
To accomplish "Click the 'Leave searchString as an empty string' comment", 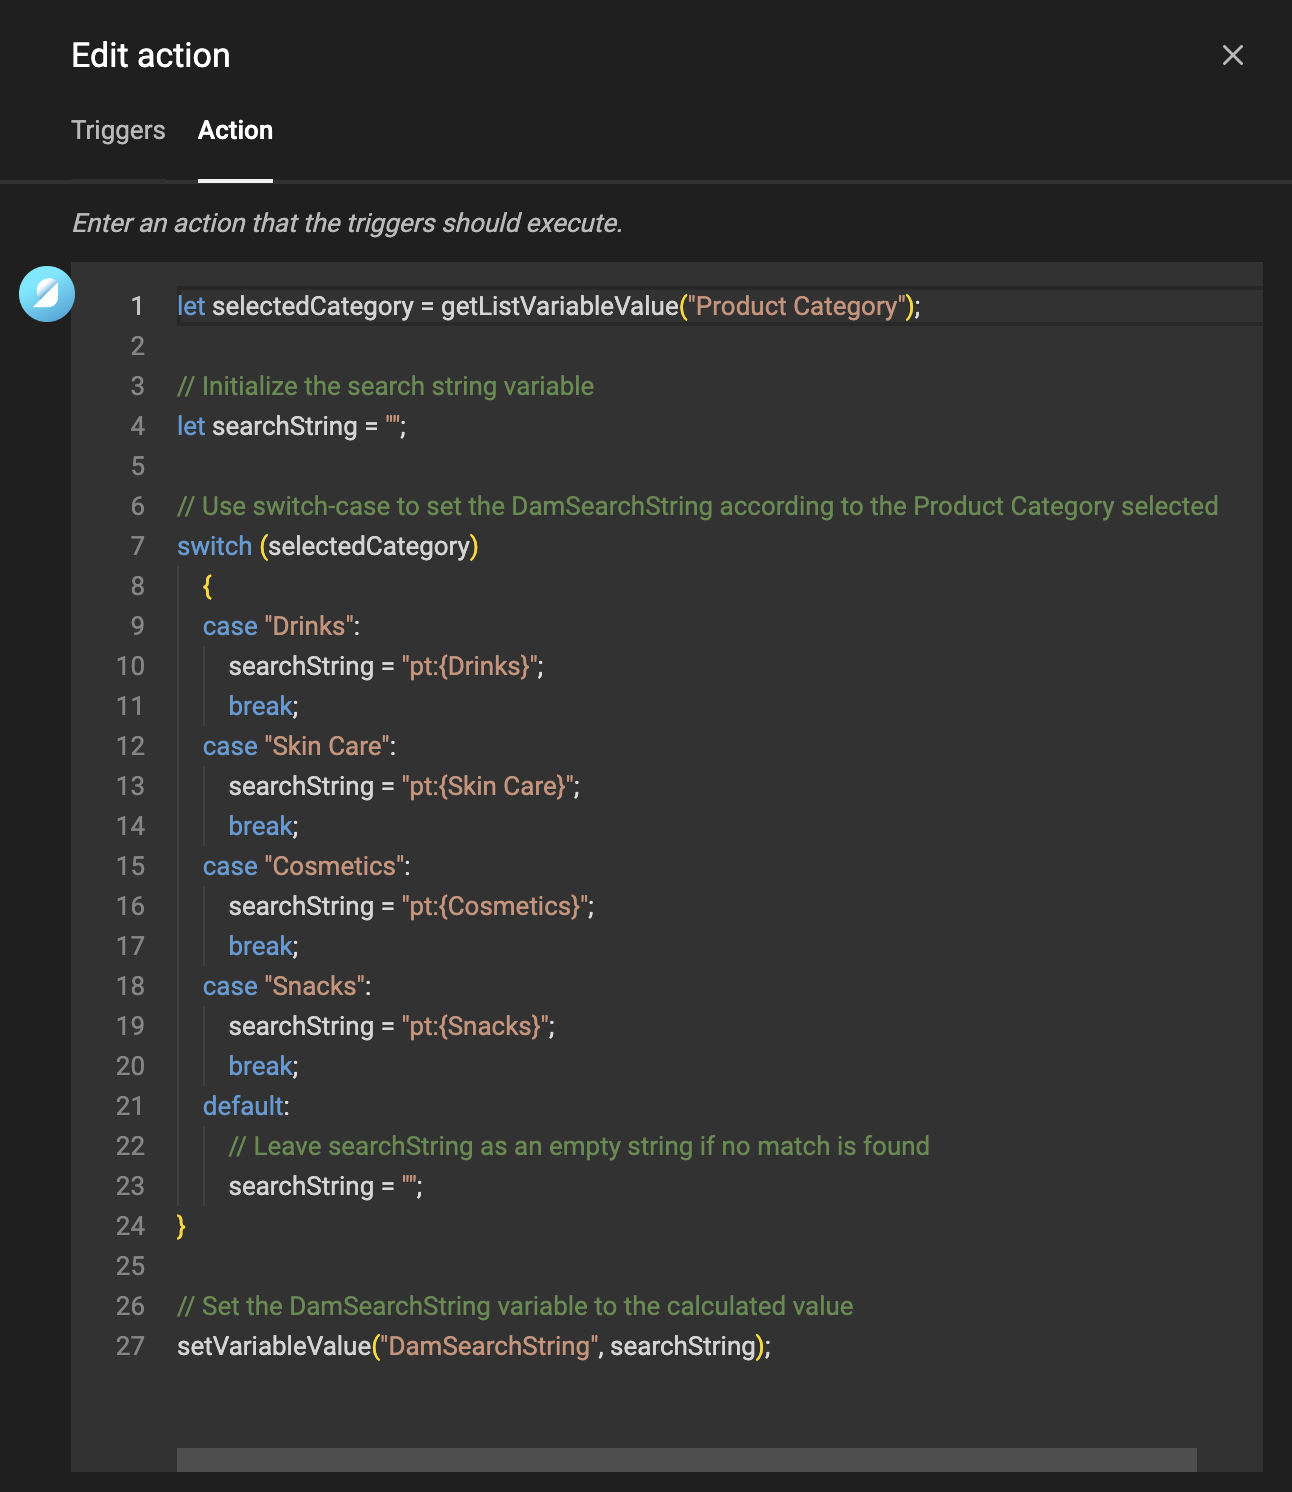I will pos(579,1146).
